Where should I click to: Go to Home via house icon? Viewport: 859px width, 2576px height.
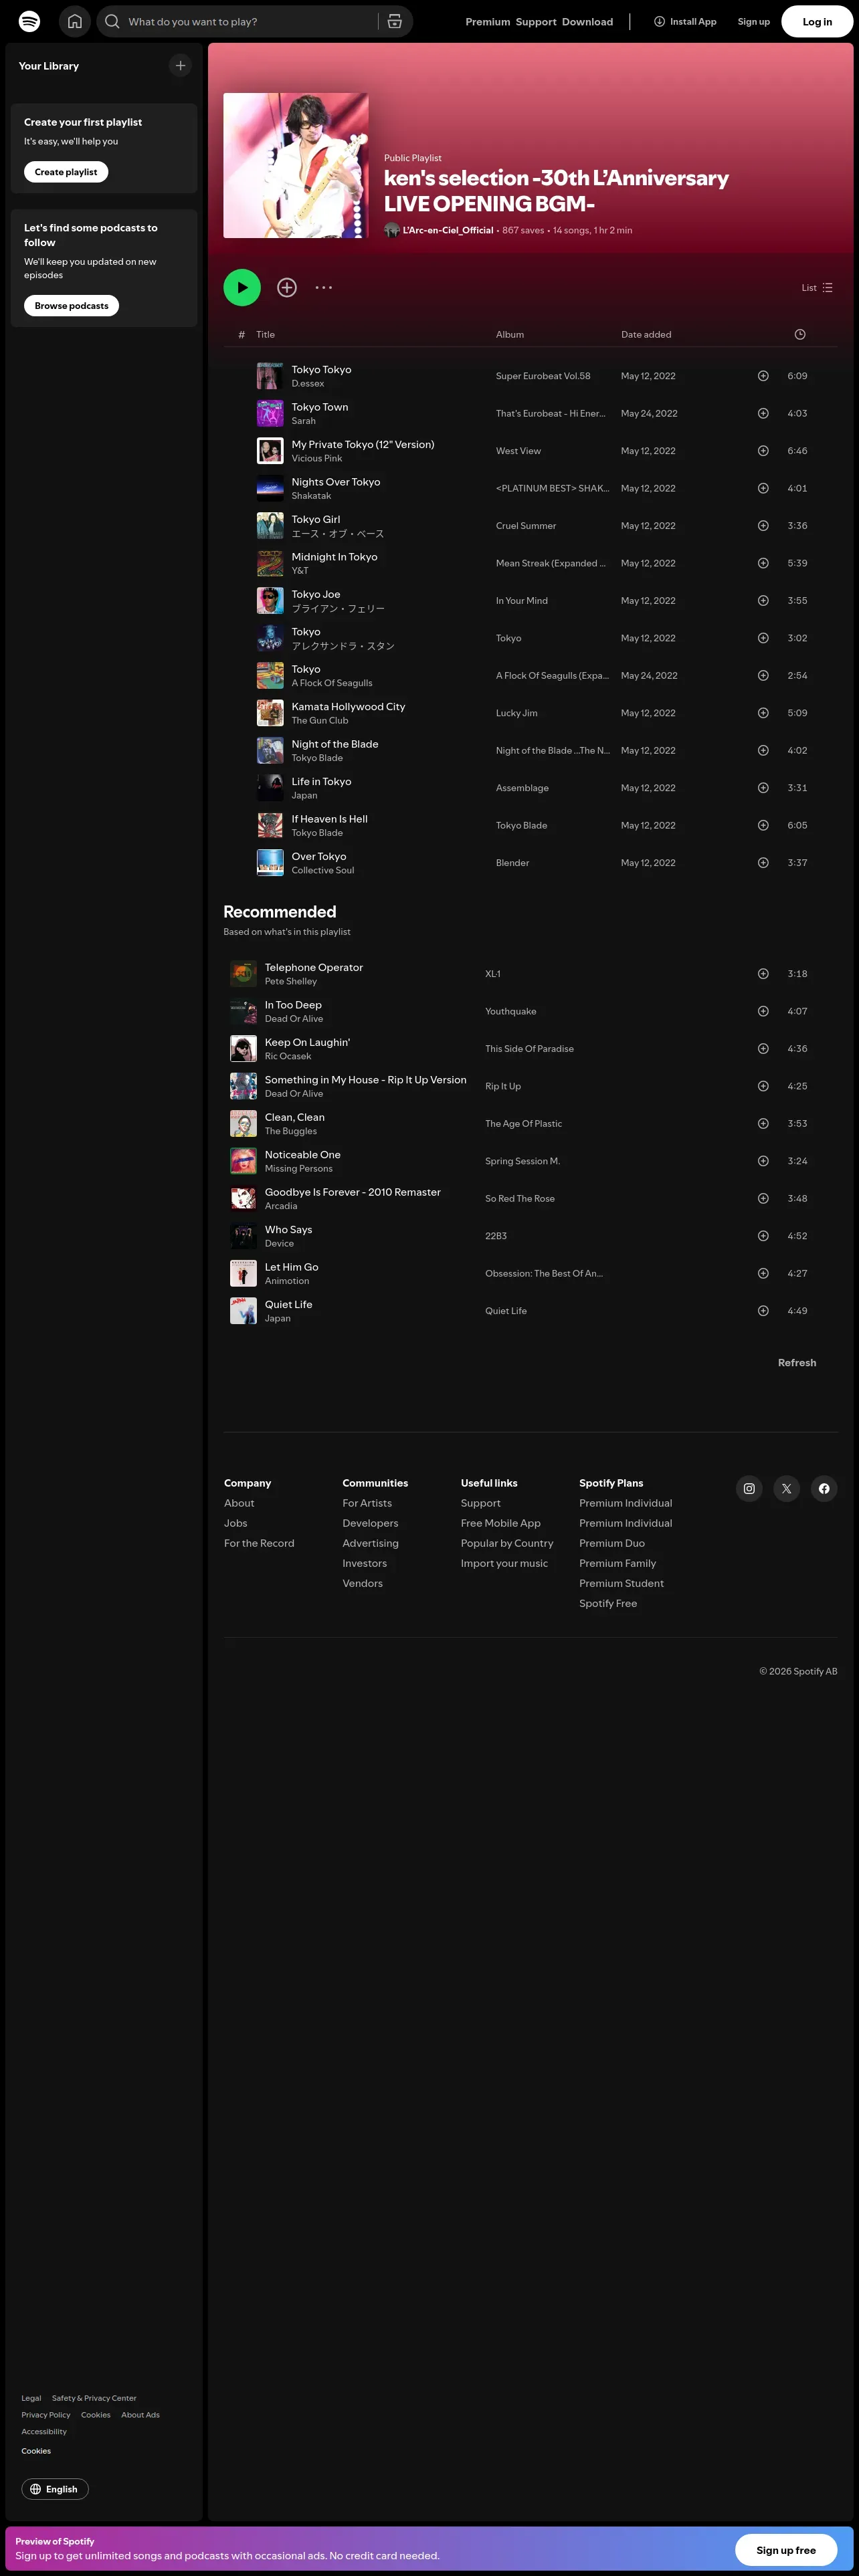(75, 21)
